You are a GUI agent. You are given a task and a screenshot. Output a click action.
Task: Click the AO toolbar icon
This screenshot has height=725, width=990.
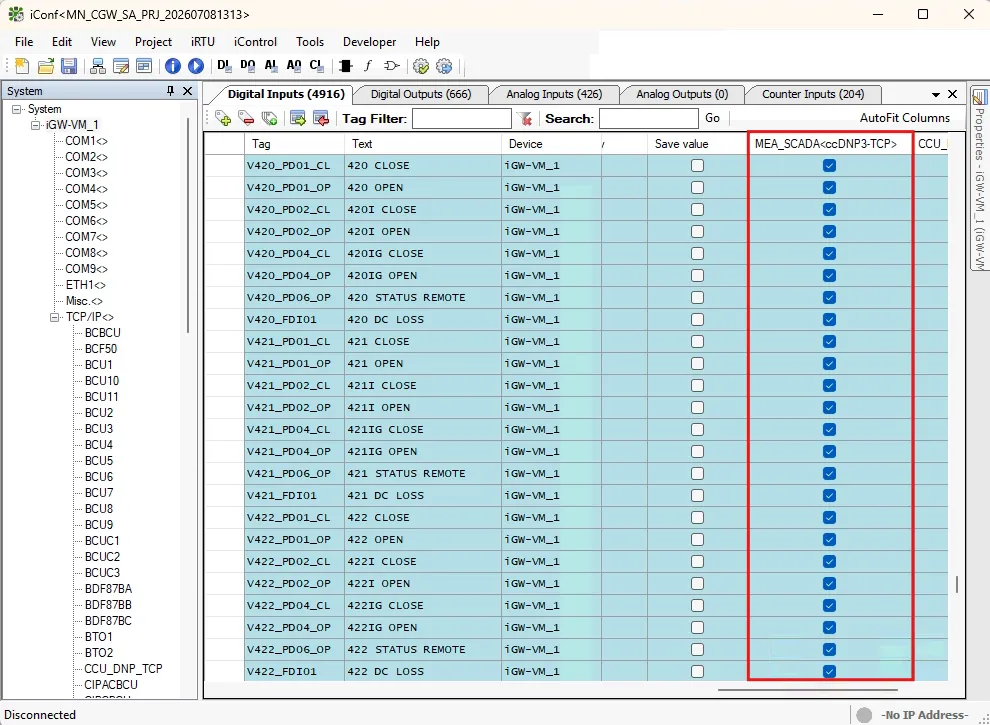coord(294,65)
